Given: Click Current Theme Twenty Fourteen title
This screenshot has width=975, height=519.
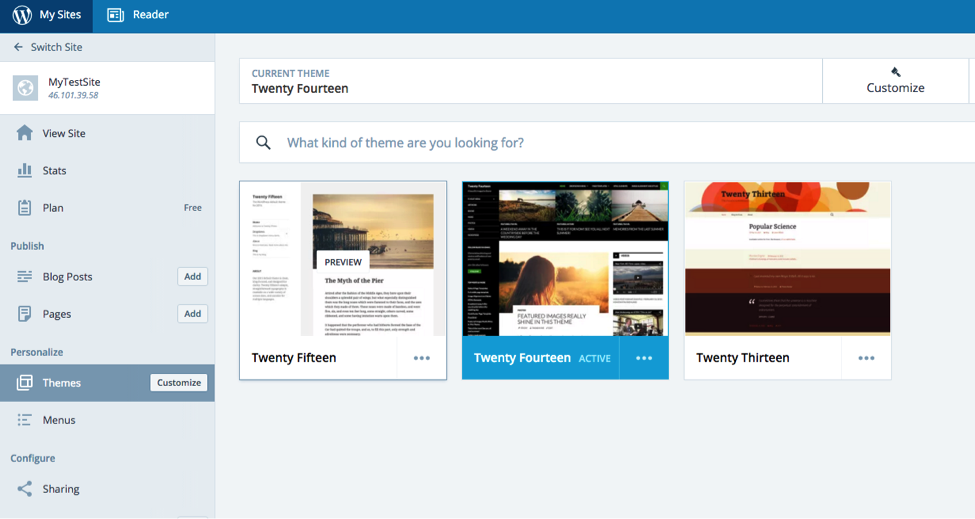Looking at the screenshot, I should pos(300,89).
